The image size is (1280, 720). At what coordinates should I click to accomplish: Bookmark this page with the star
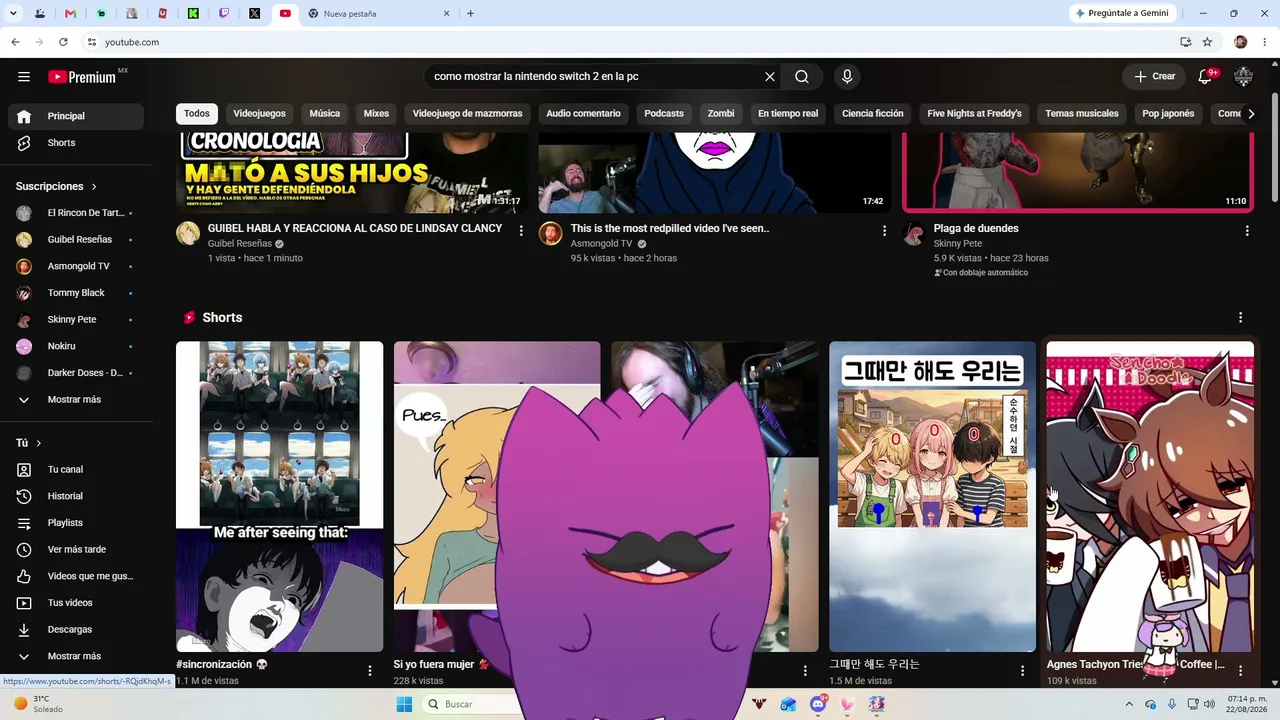pos(1207,42)
